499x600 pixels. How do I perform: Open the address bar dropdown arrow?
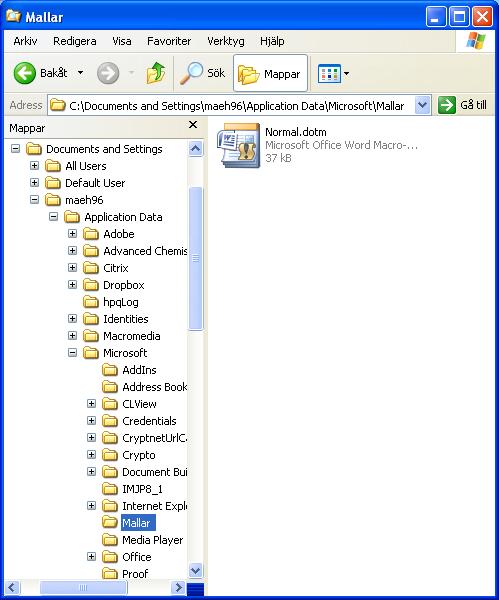click(422, 105)
